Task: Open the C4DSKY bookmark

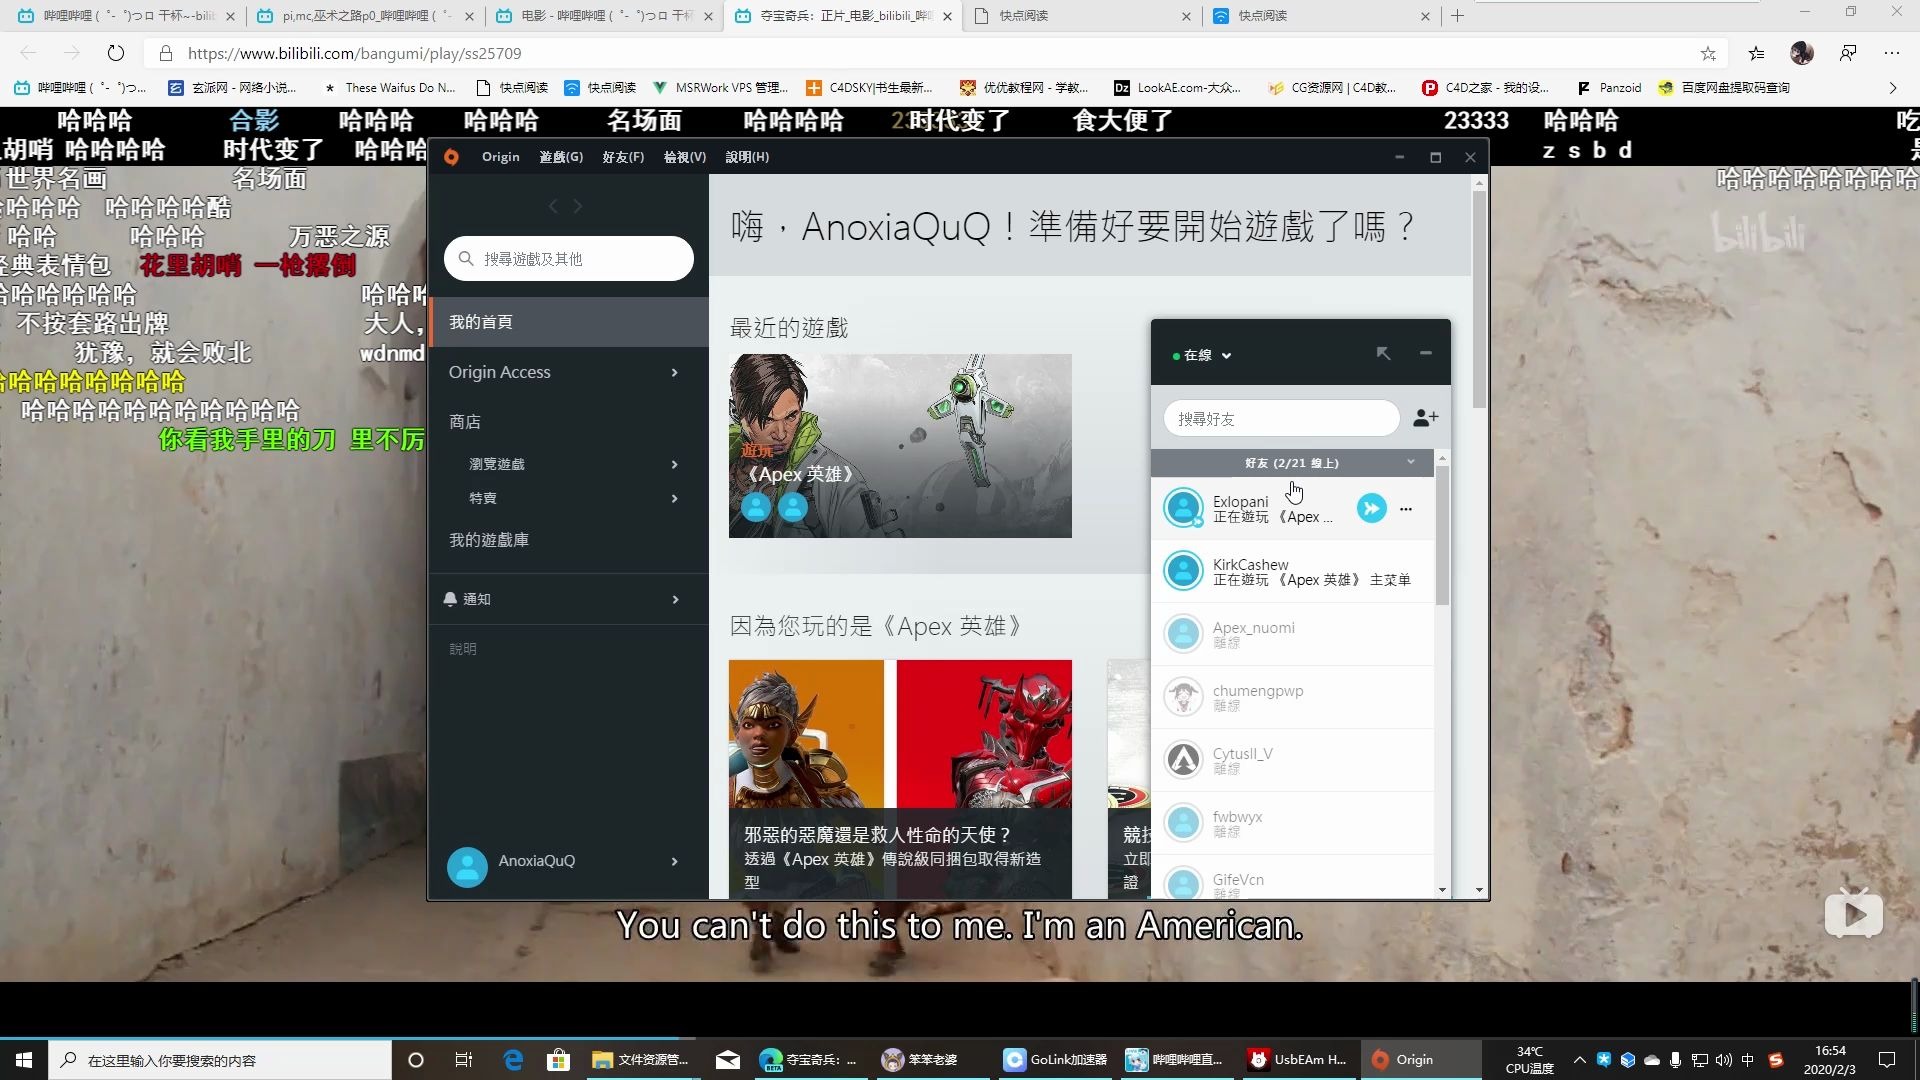Action: coord(870,88)
